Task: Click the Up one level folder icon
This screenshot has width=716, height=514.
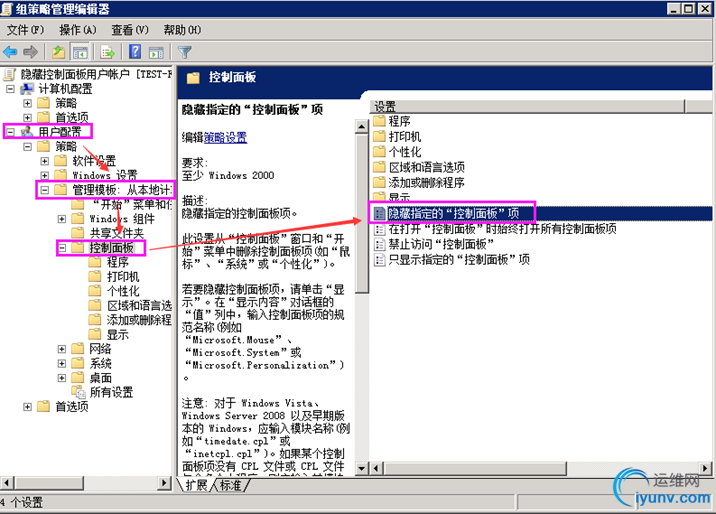Action: (x=58, y=52)
